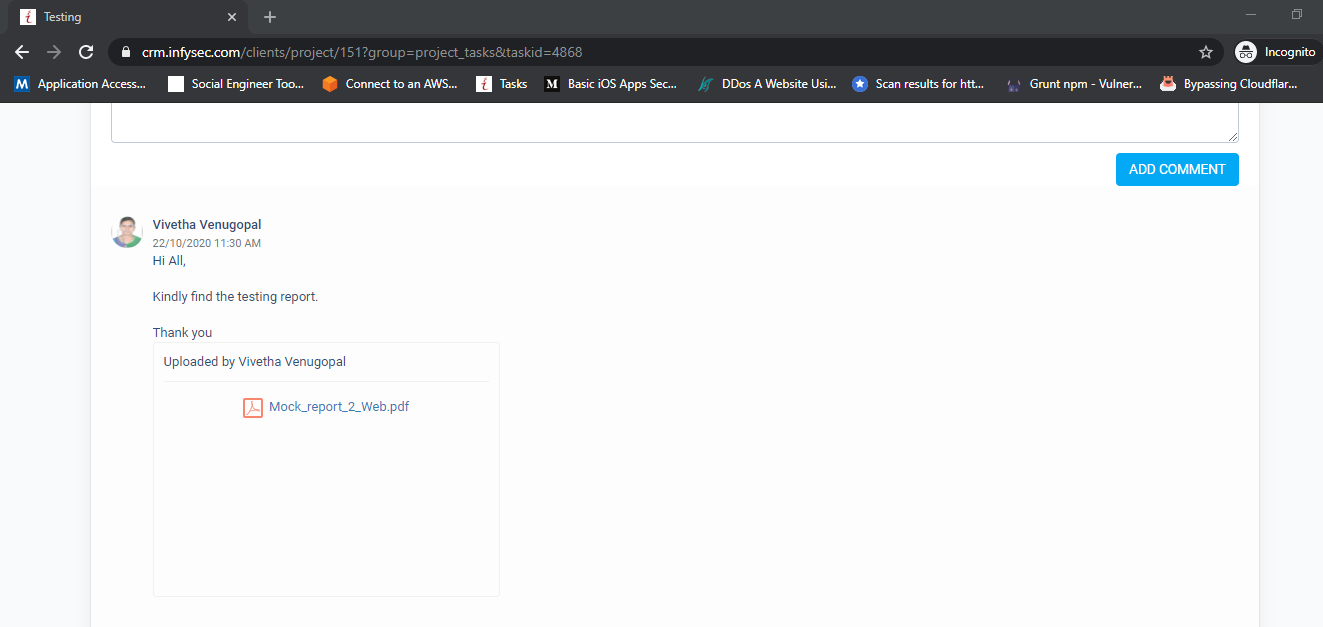
Task: Open the Bypassing Cloudflar bookmark
Action: [1229, 84]
